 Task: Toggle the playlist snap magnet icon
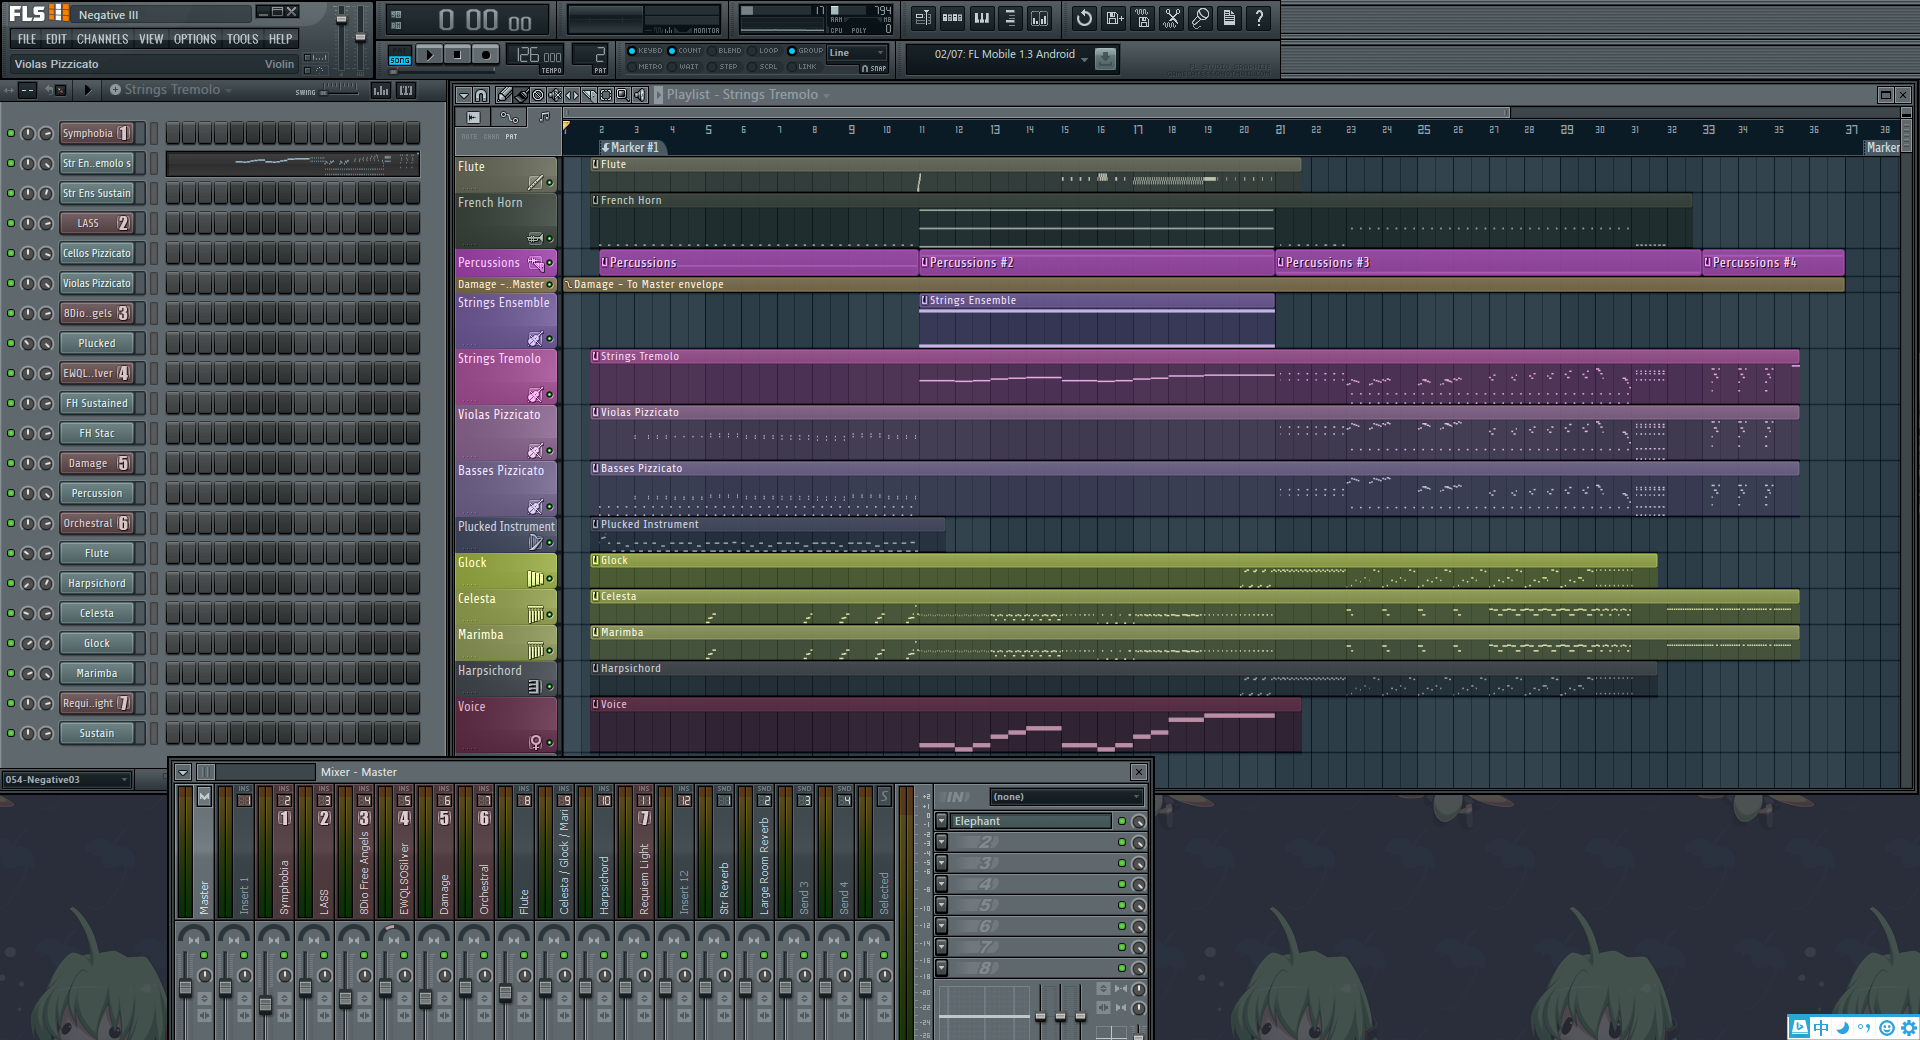coord(481,95)
